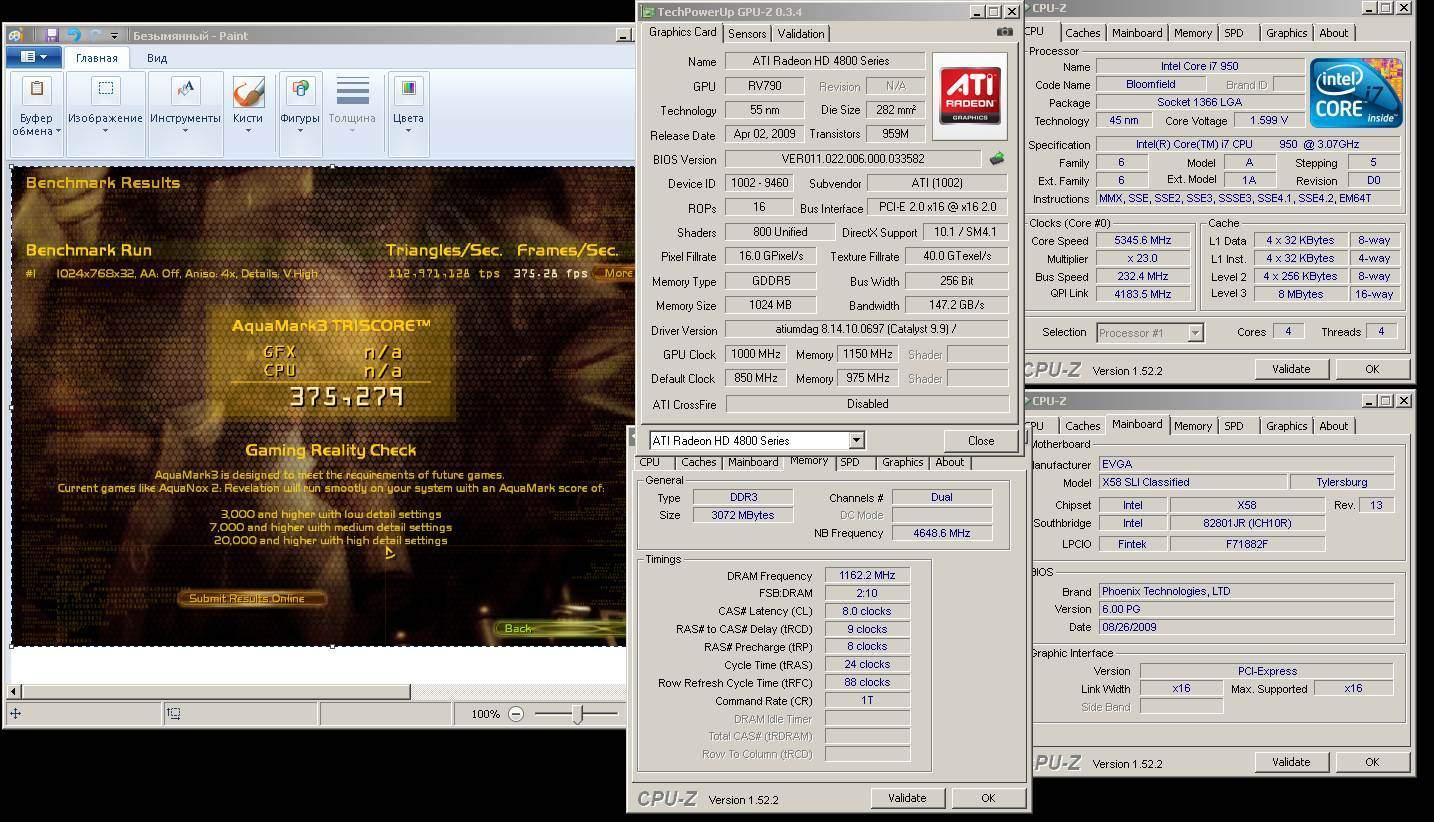Click OK in the mainboard CPU-Z window
The image size is (1434, 822).
click(x=1371, y=762)
